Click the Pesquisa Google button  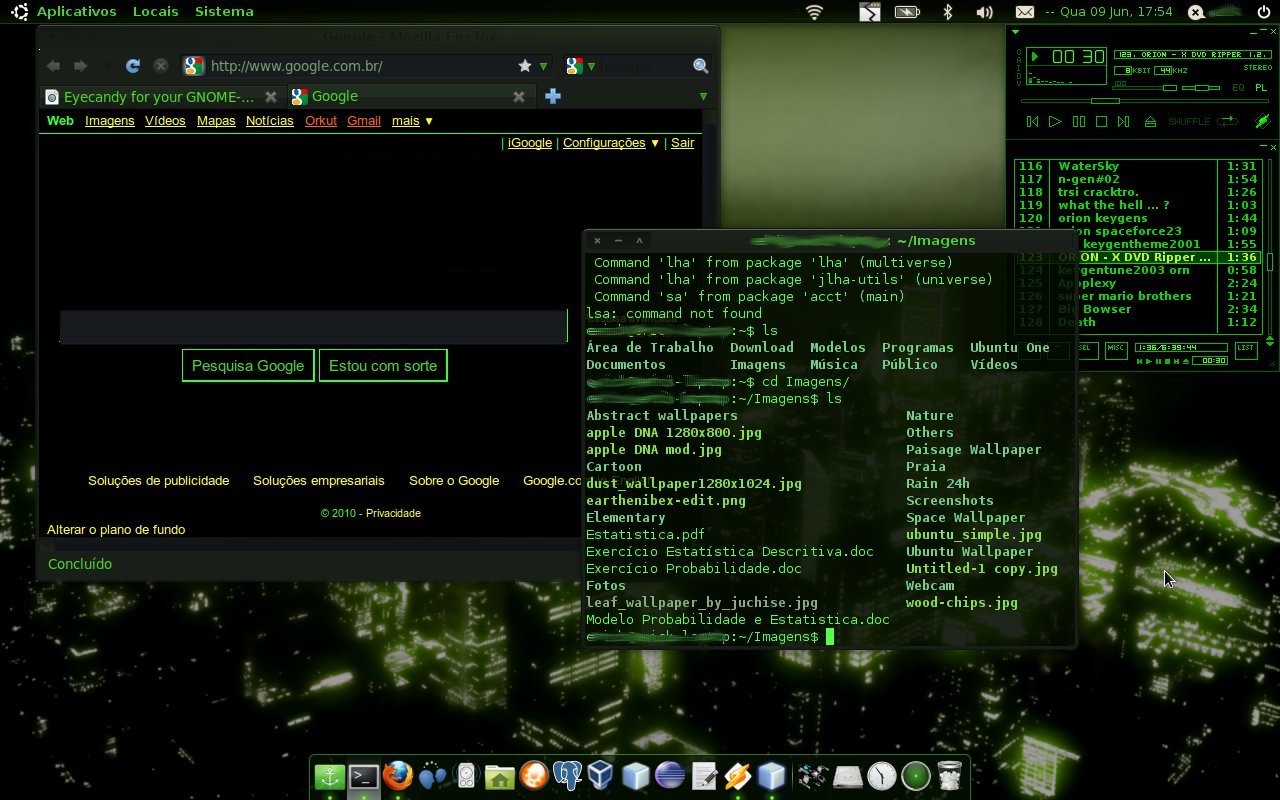[248, 366]
